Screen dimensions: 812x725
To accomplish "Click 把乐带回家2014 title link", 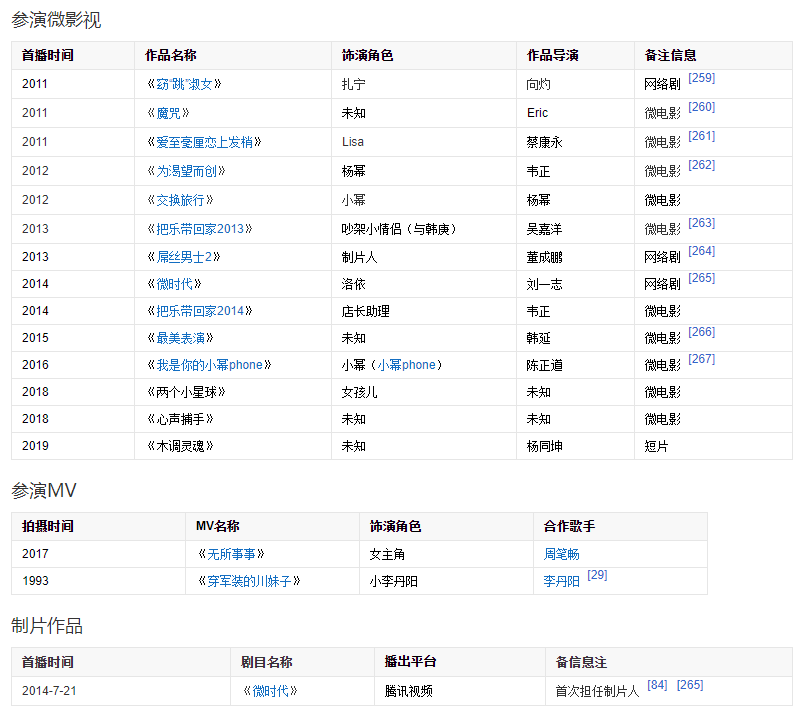I will tap(199, 311).
